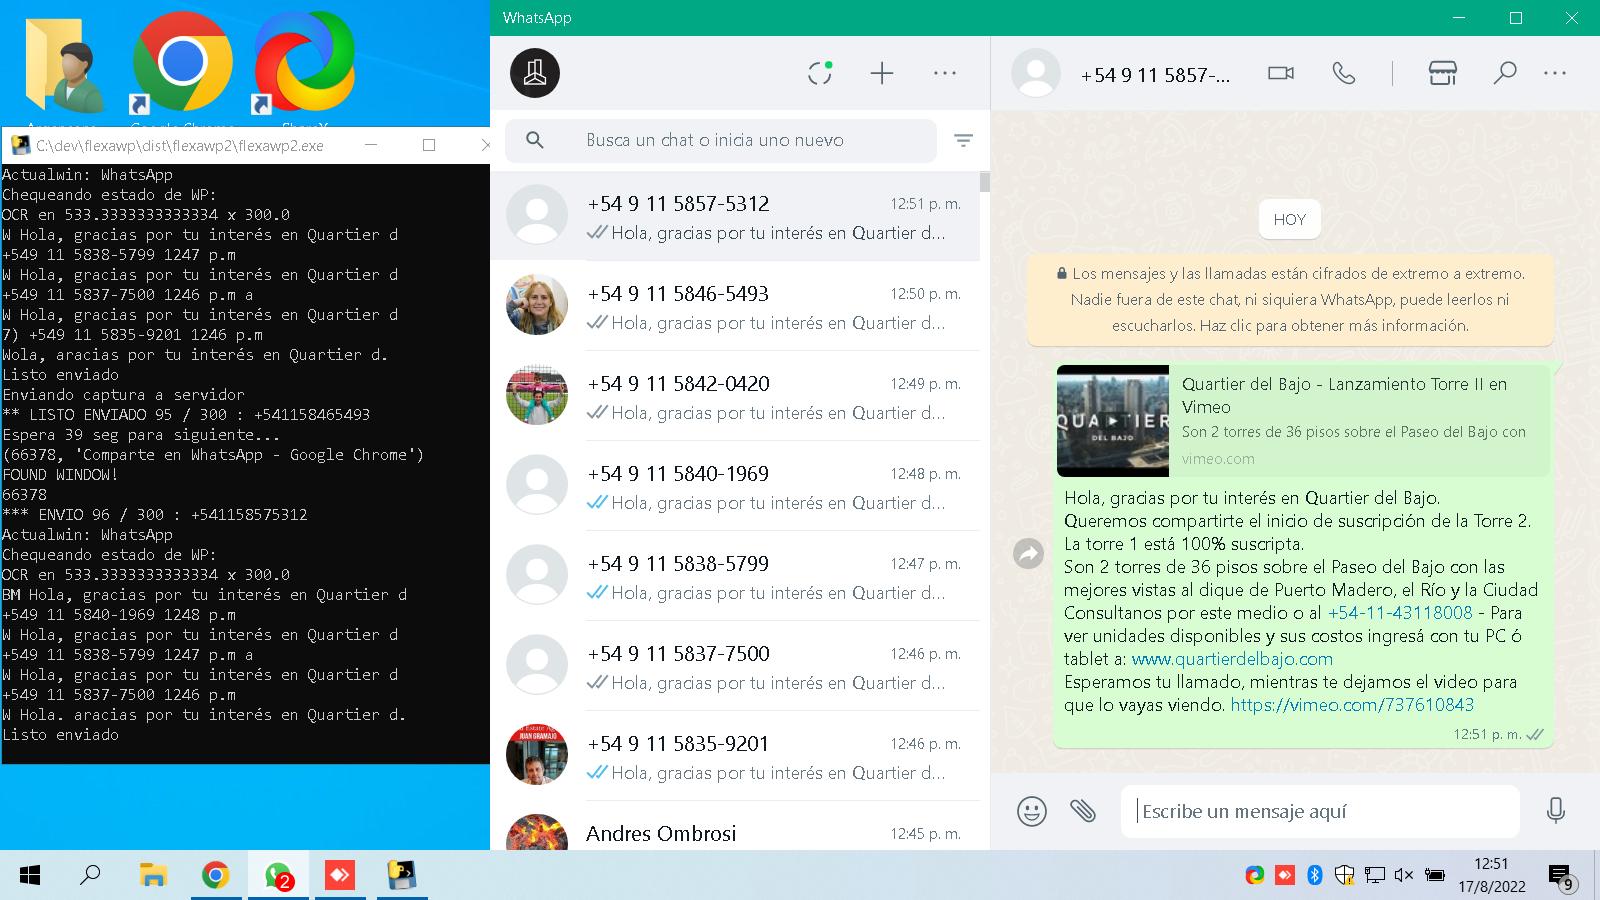Open profile photo of 5846-5493 contact
The width and height of the screenshot is (1600, 900).
[x=537, y=304]
